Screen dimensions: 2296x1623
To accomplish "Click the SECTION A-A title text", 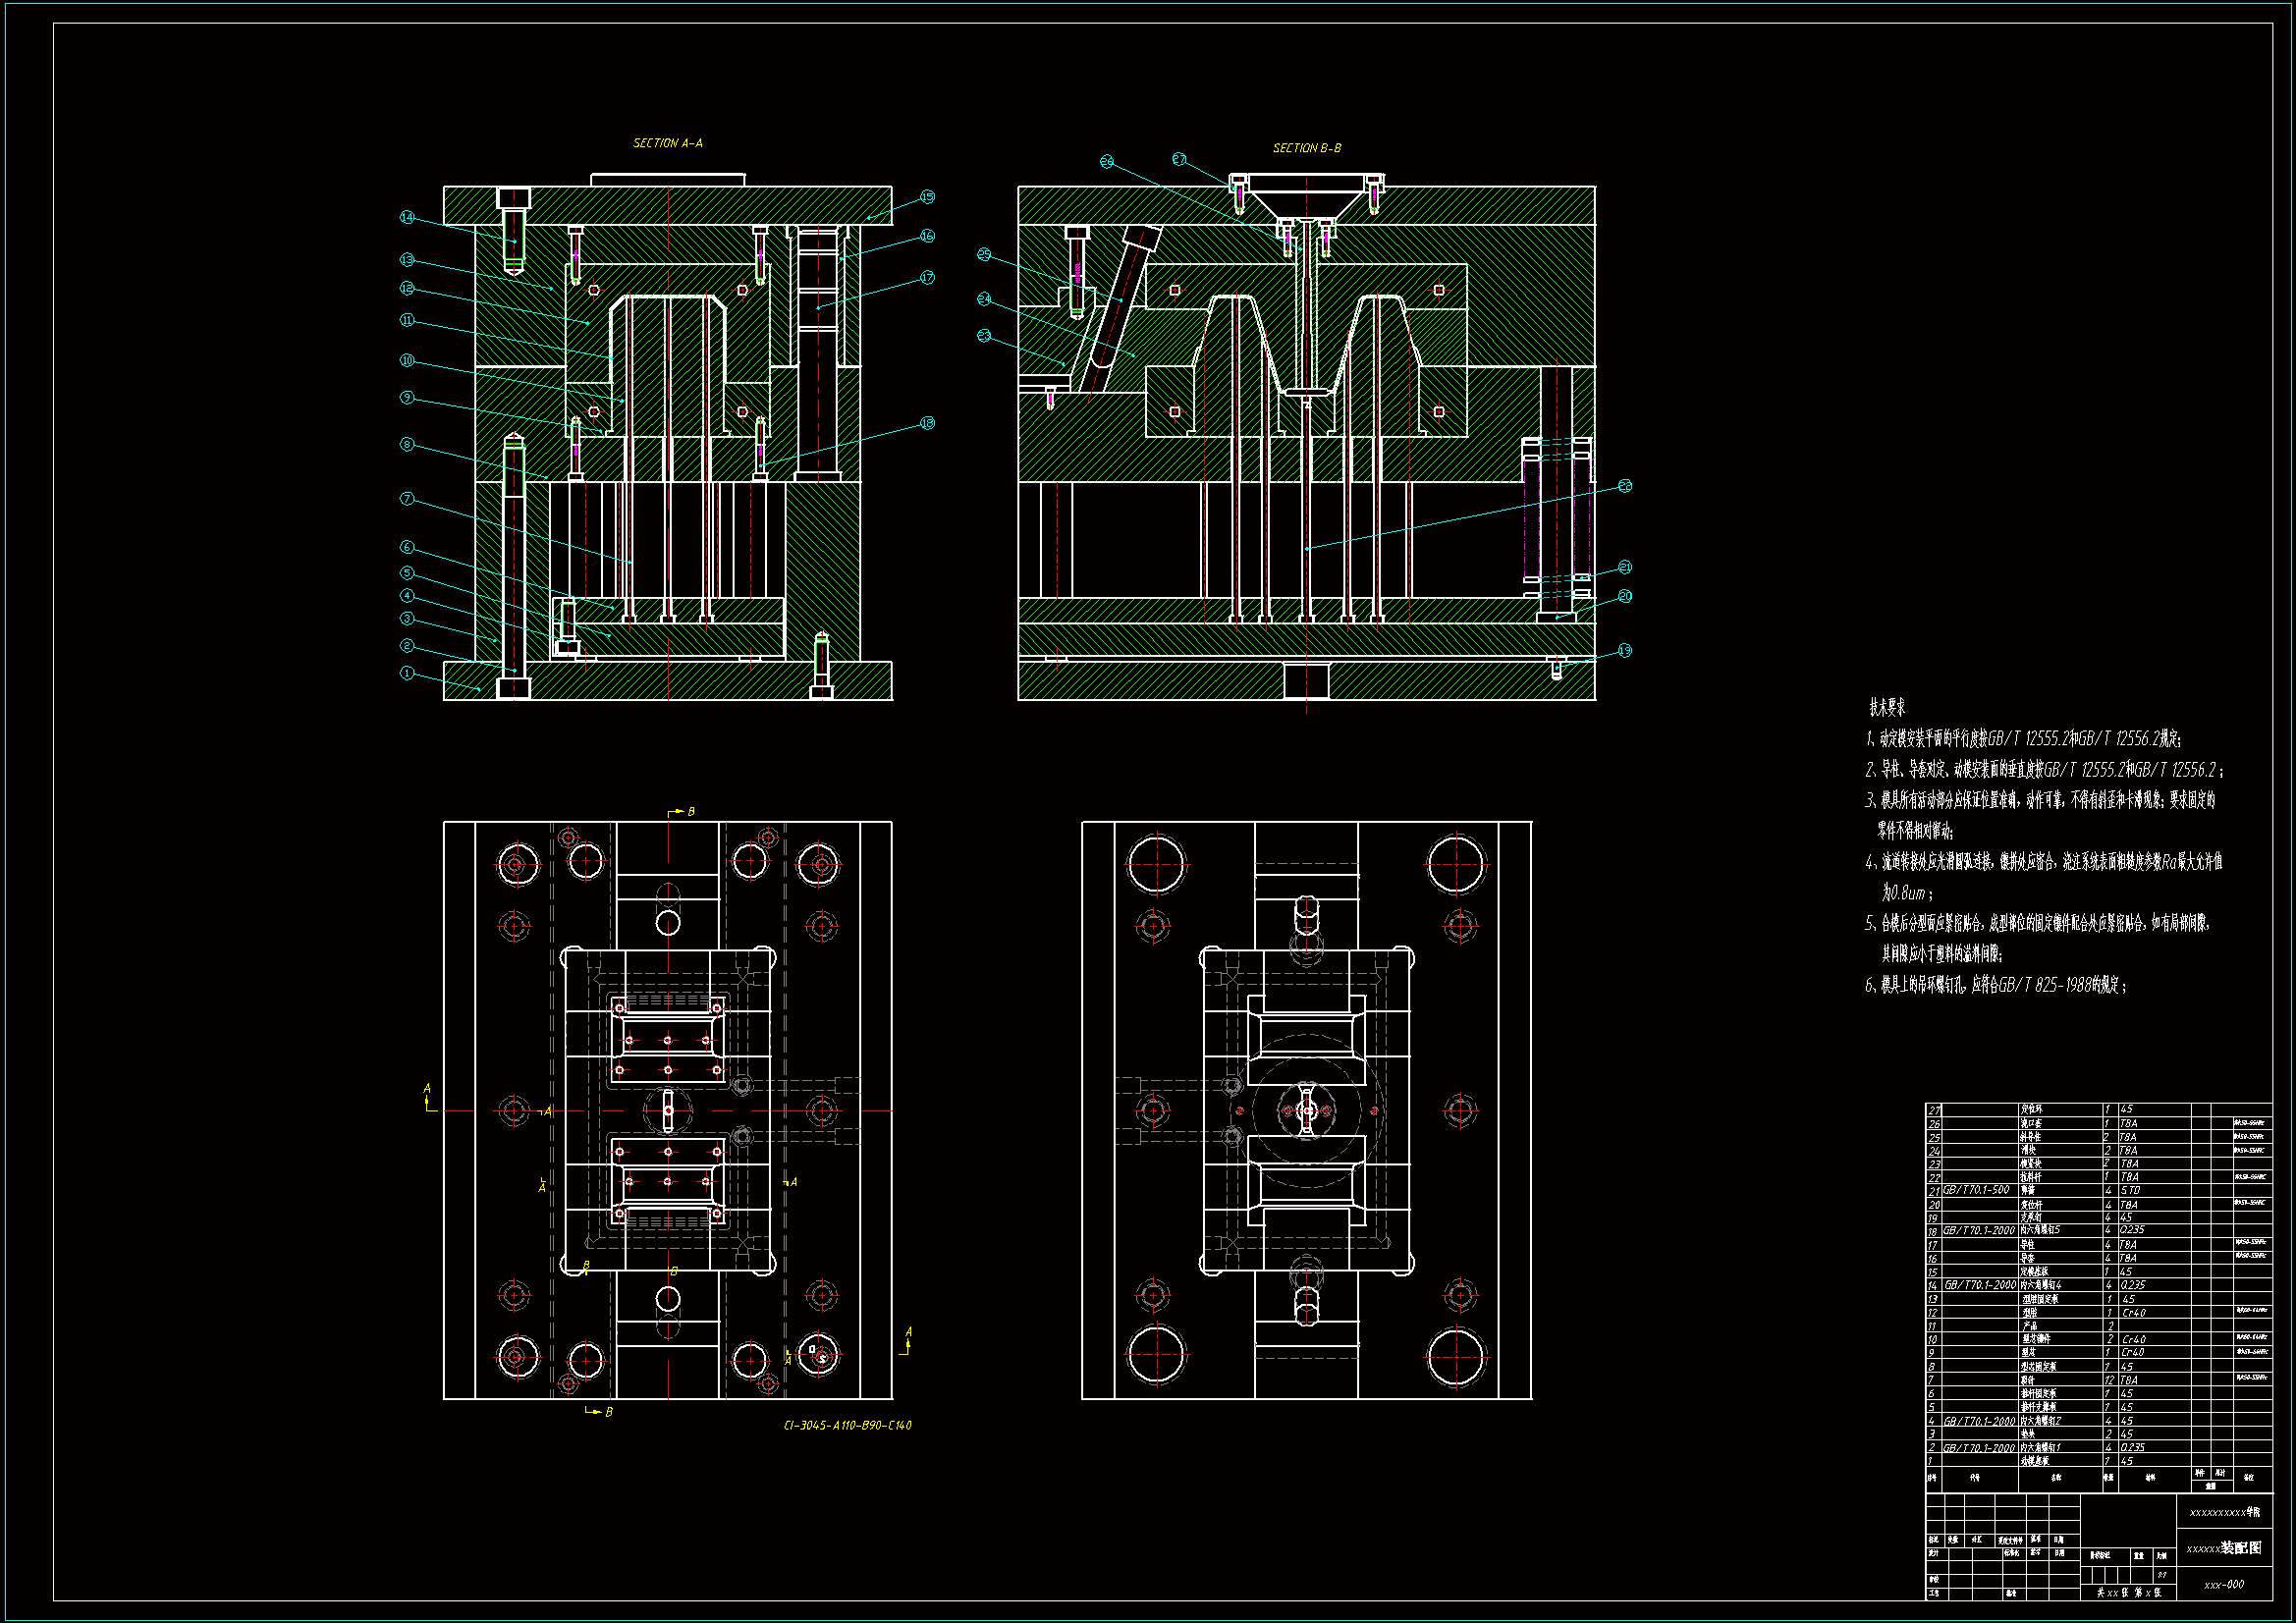I will click(x=667, y=143).
